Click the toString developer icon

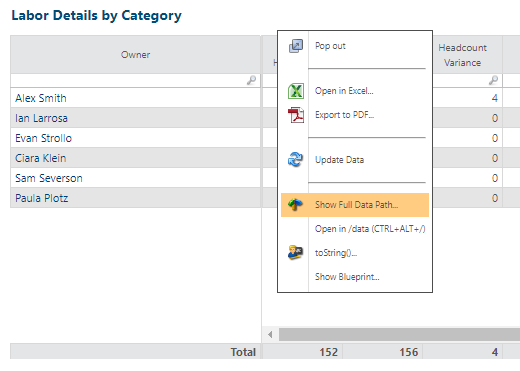(x=295, y=253)
